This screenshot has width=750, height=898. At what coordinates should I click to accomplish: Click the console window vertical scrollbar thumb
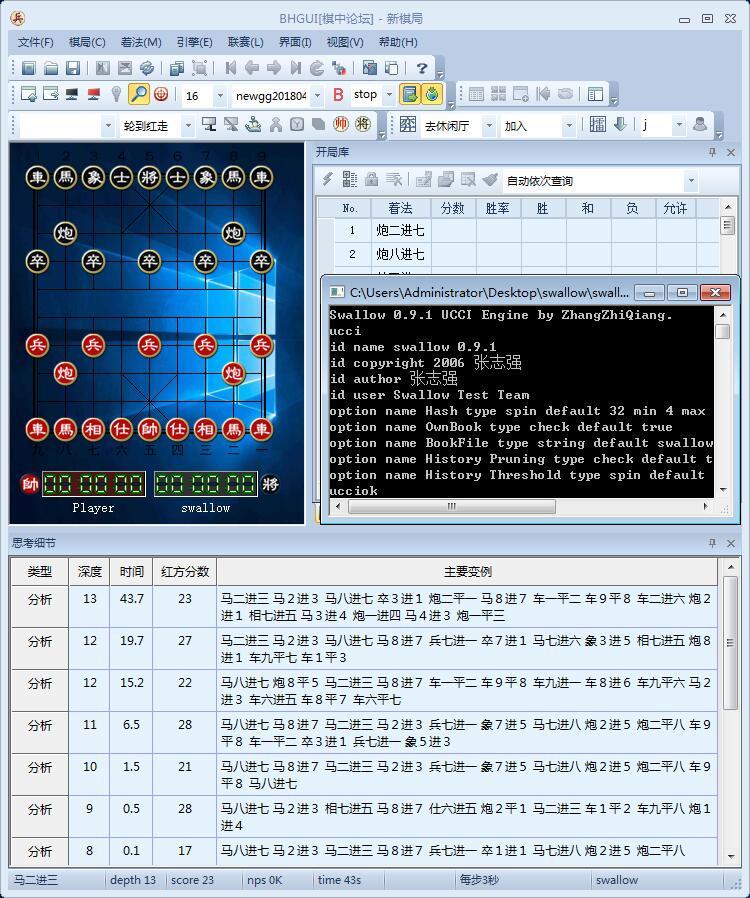[x=723, y=332]
